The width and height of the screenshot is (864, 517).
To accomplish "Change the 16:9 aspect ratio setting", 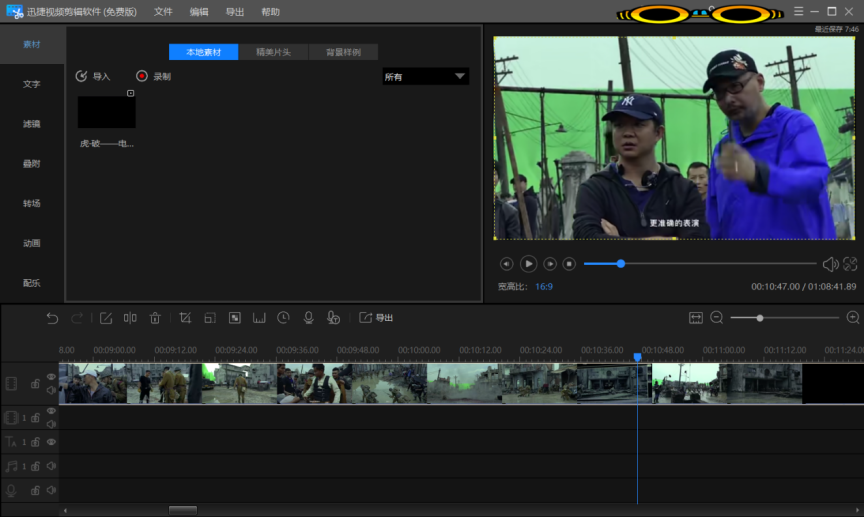I will coord(543,287).
